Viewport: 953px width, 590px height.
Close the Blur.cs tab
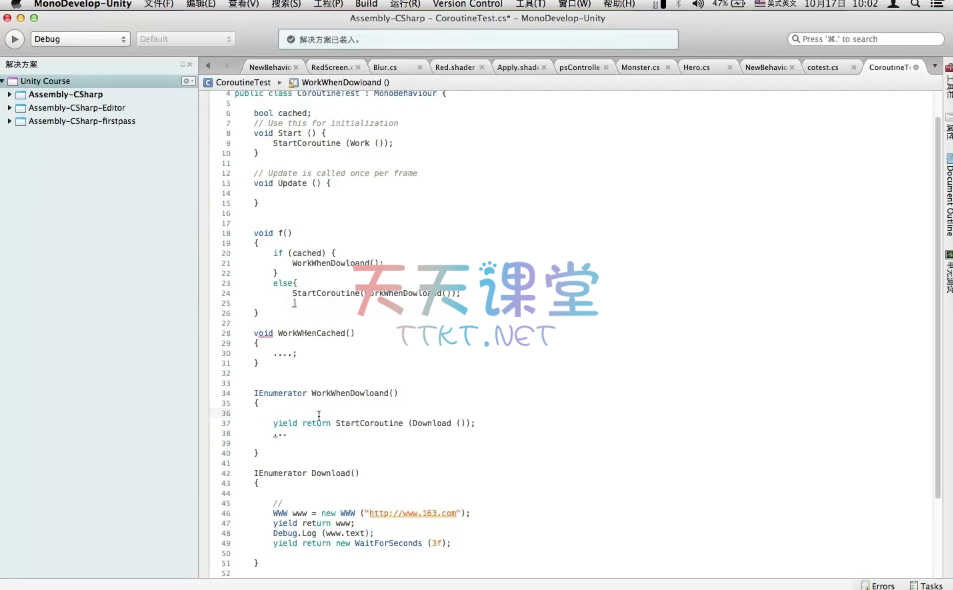(x=419, y=68)
